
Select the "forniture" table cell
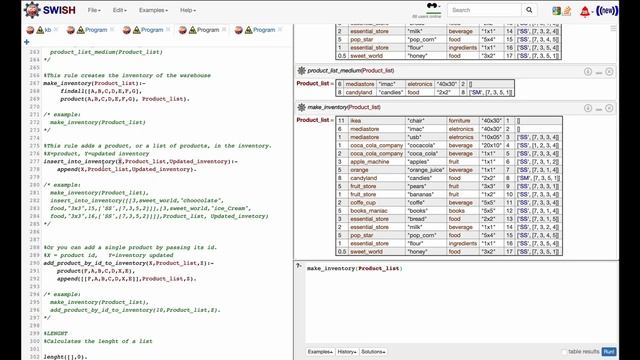[x=462, y=121]
